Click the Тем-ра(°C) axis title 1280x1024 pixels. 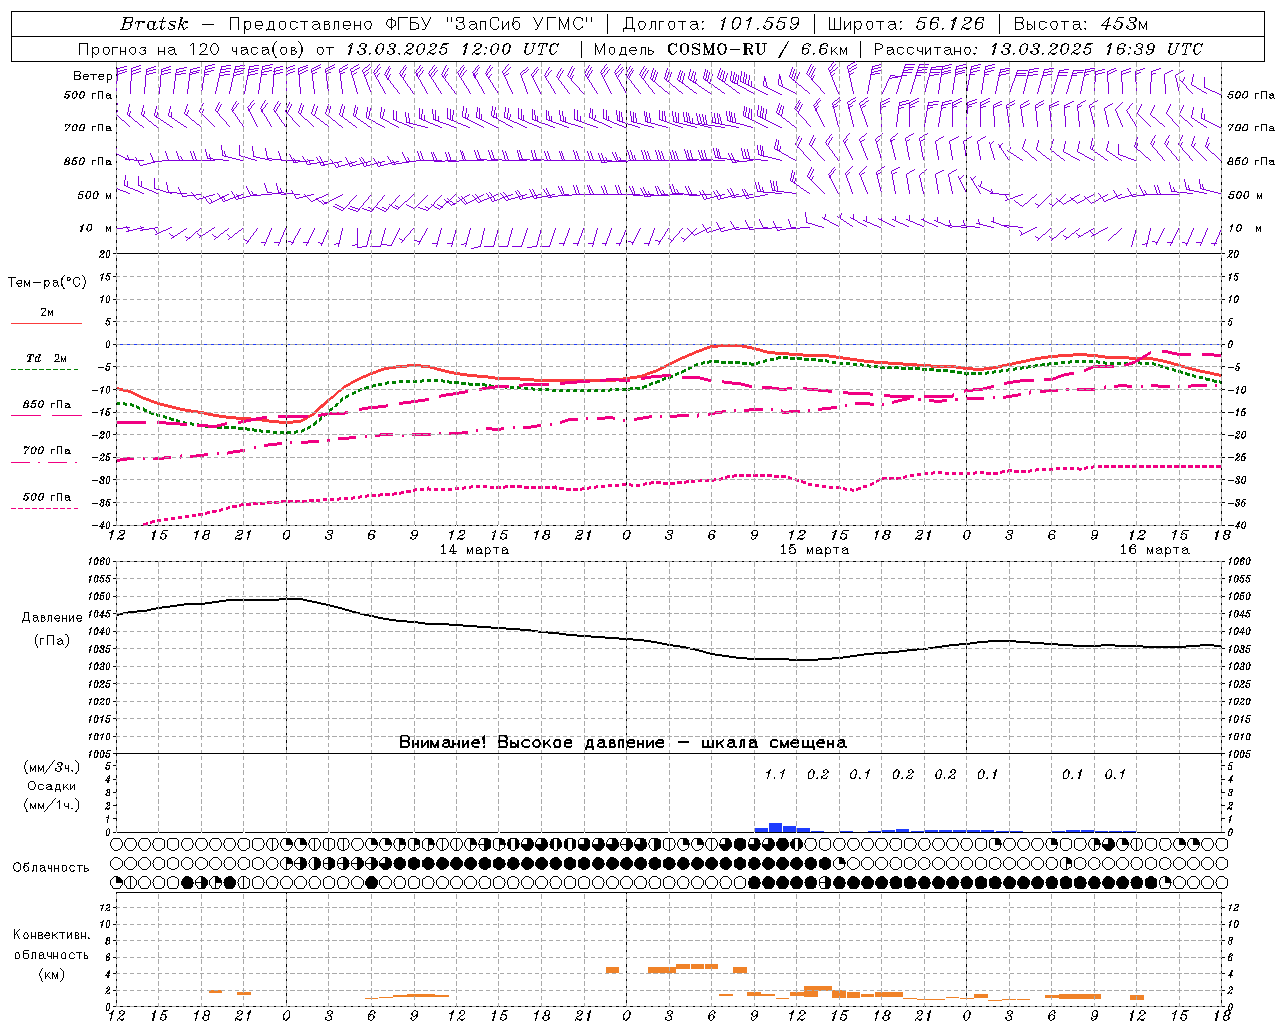[x=47, y=282]
